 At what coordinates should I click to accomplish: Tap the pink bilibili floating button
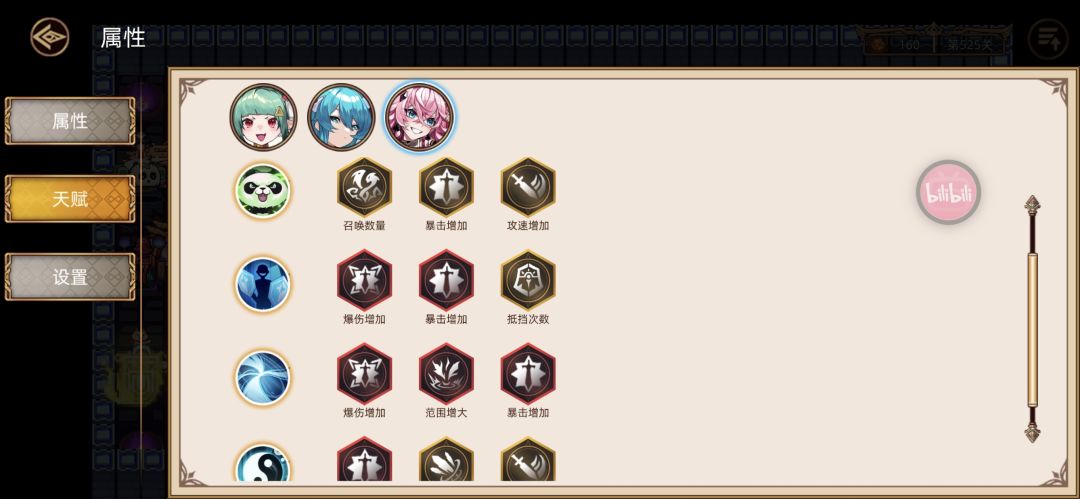948,192
